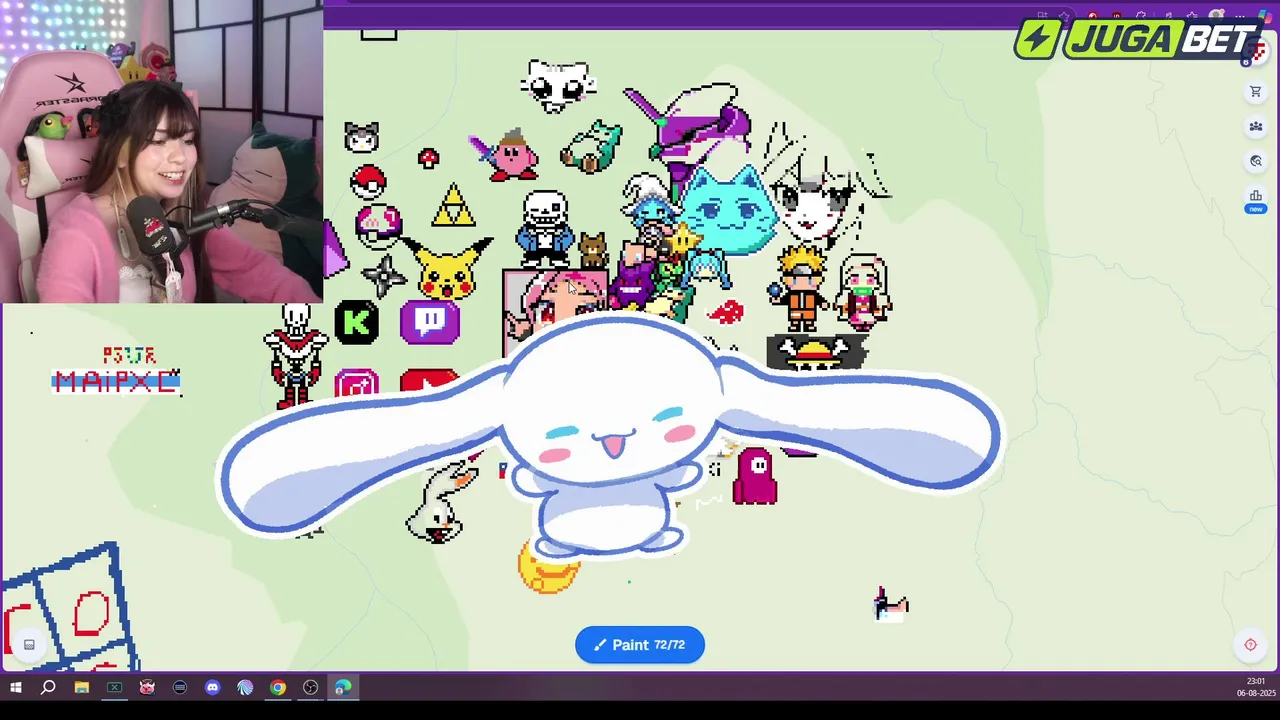Switch to OBS Studio in taskbar
Image resolution: width=1280 pixels, height=720 pixels.
pyautogui.click(x=310, y=688)
